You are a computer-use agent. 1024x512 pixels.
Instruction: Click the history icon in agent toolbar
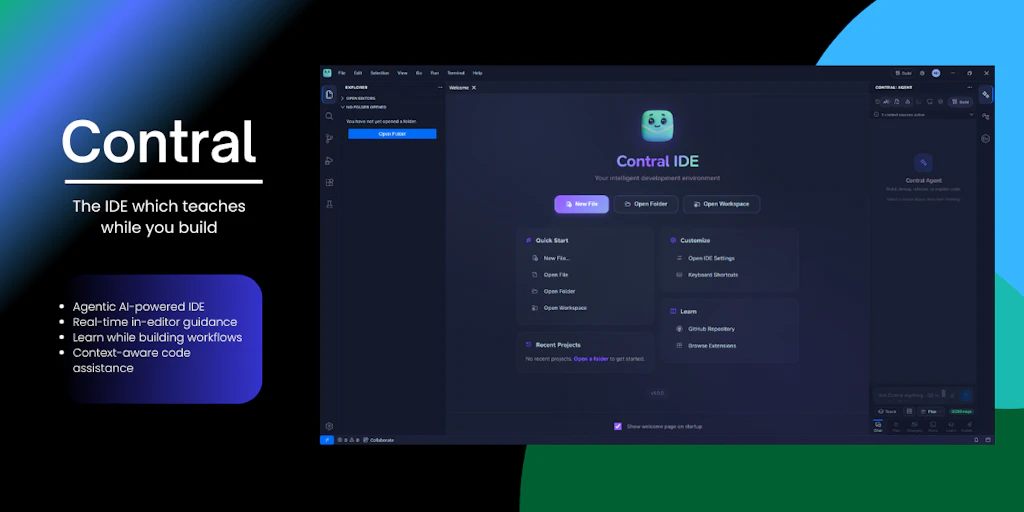[x=878, y=102]
